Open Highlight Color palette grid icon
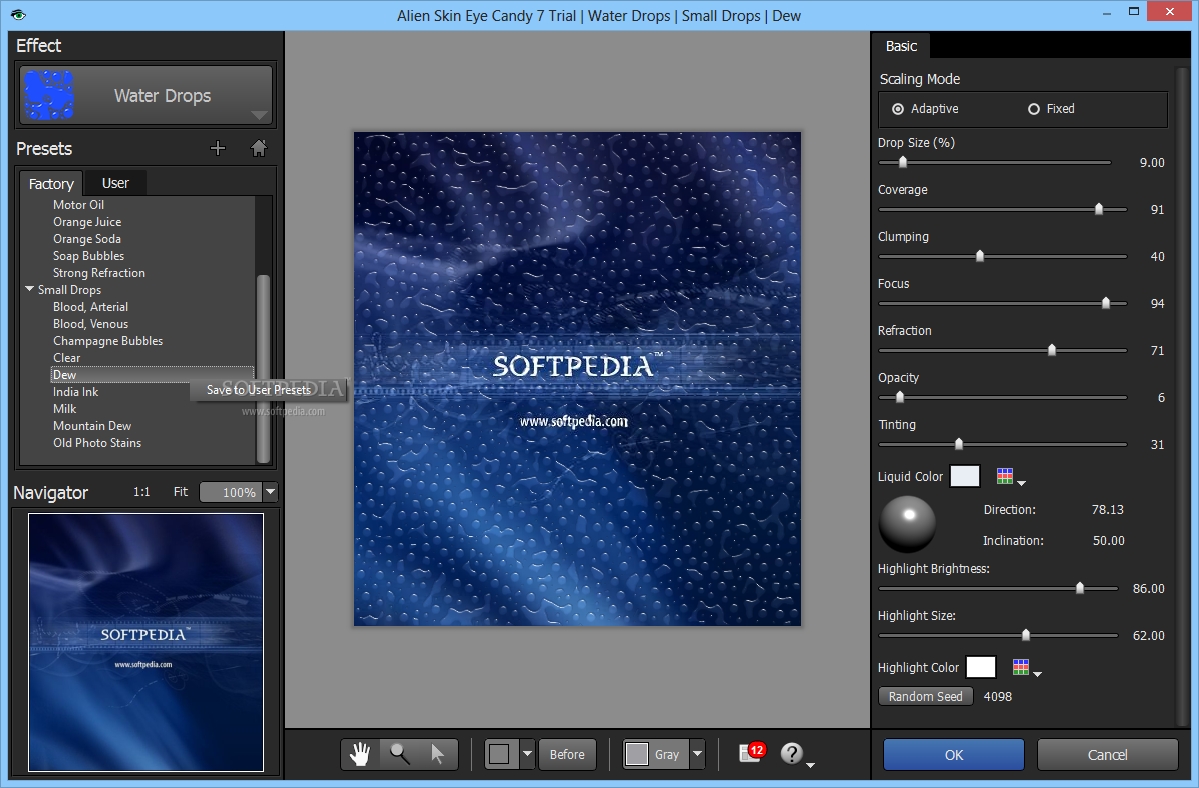The image size is (1199, 788). [1021, 667]
